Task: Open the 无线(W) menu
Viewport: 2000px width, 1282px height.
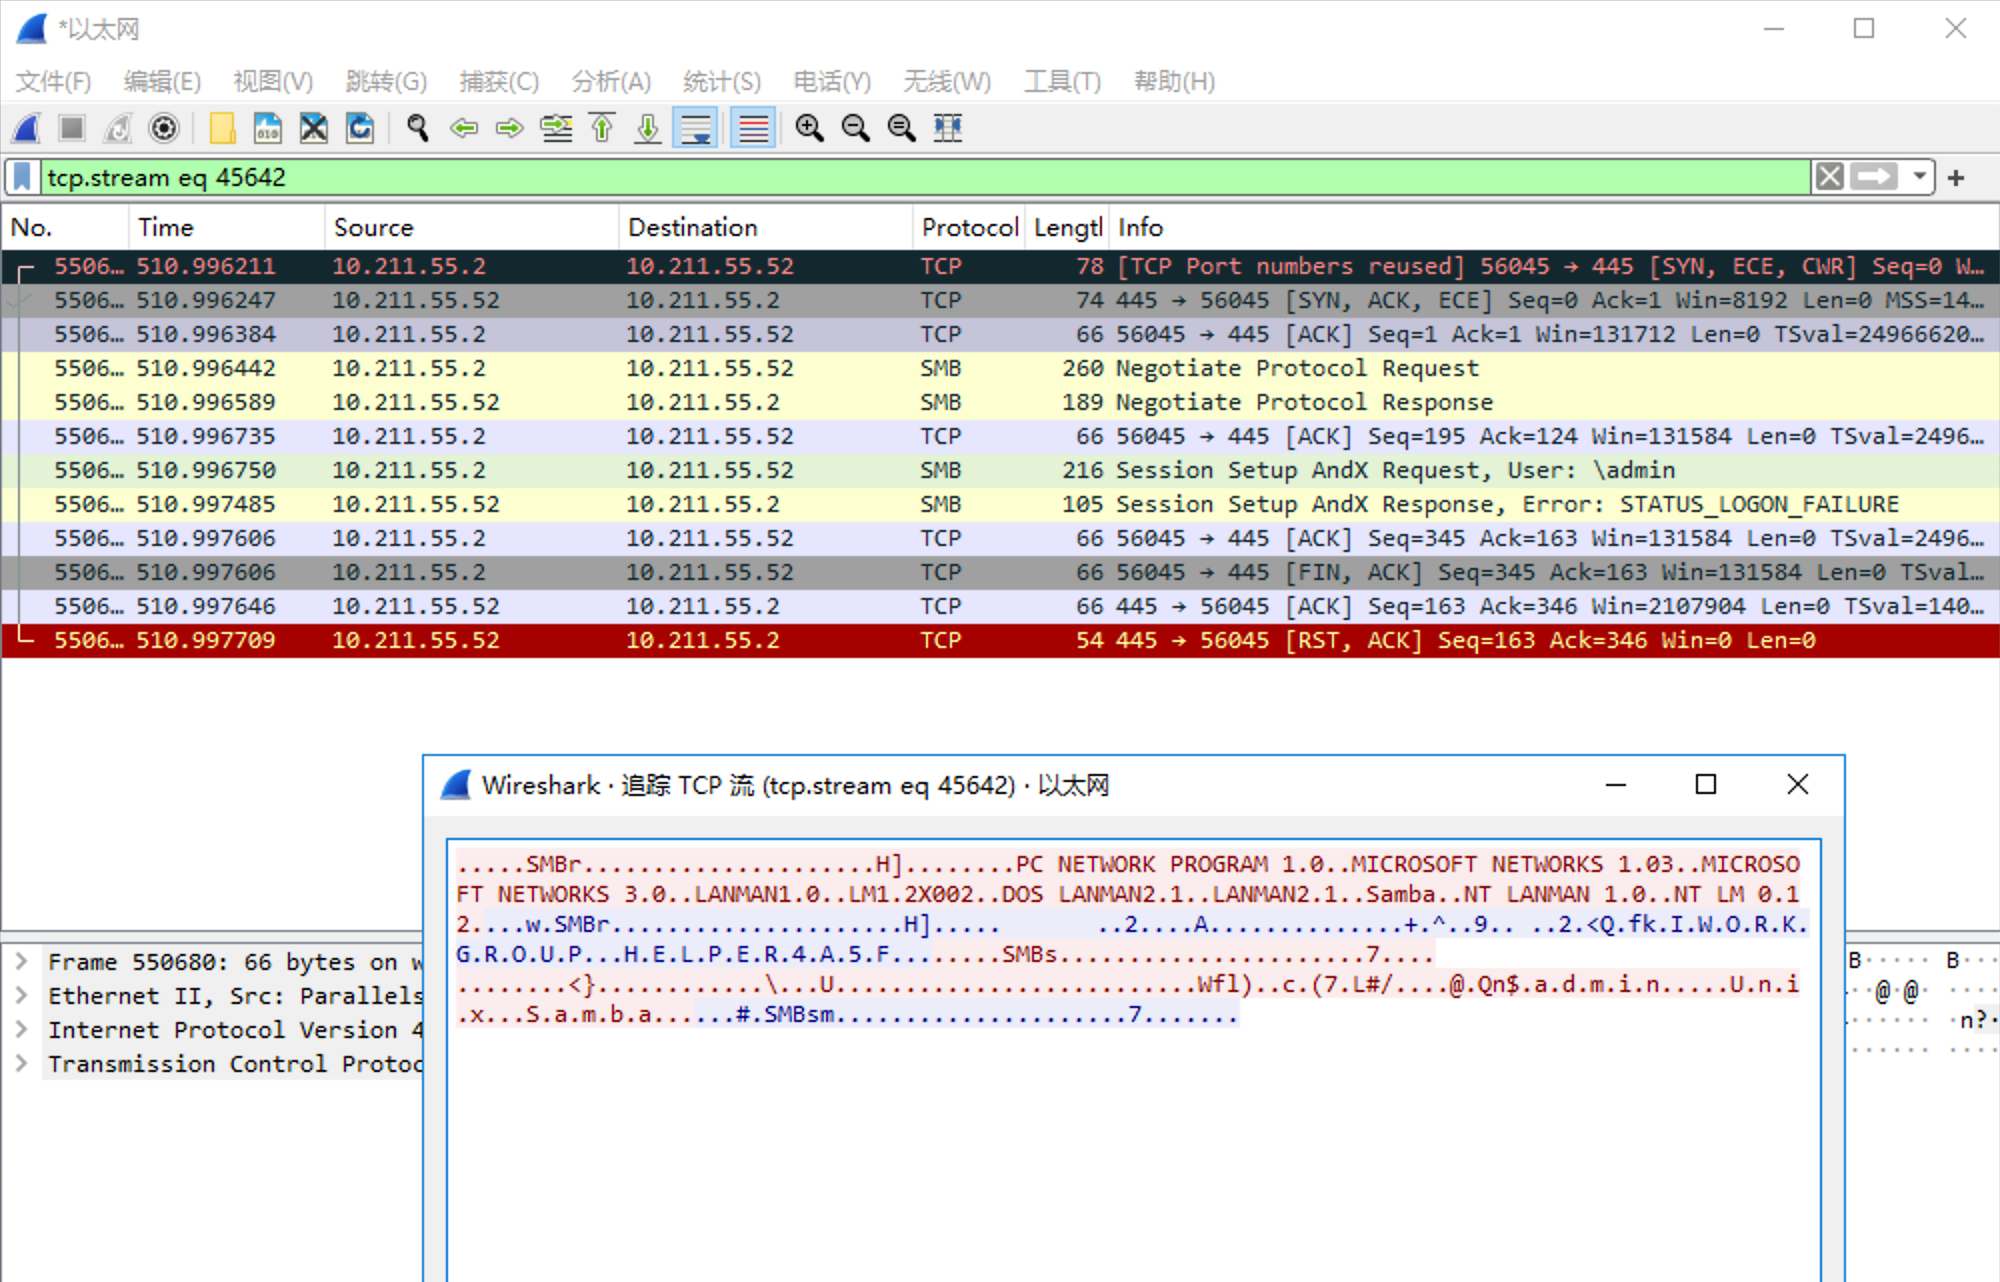Action: pos(947,81)
